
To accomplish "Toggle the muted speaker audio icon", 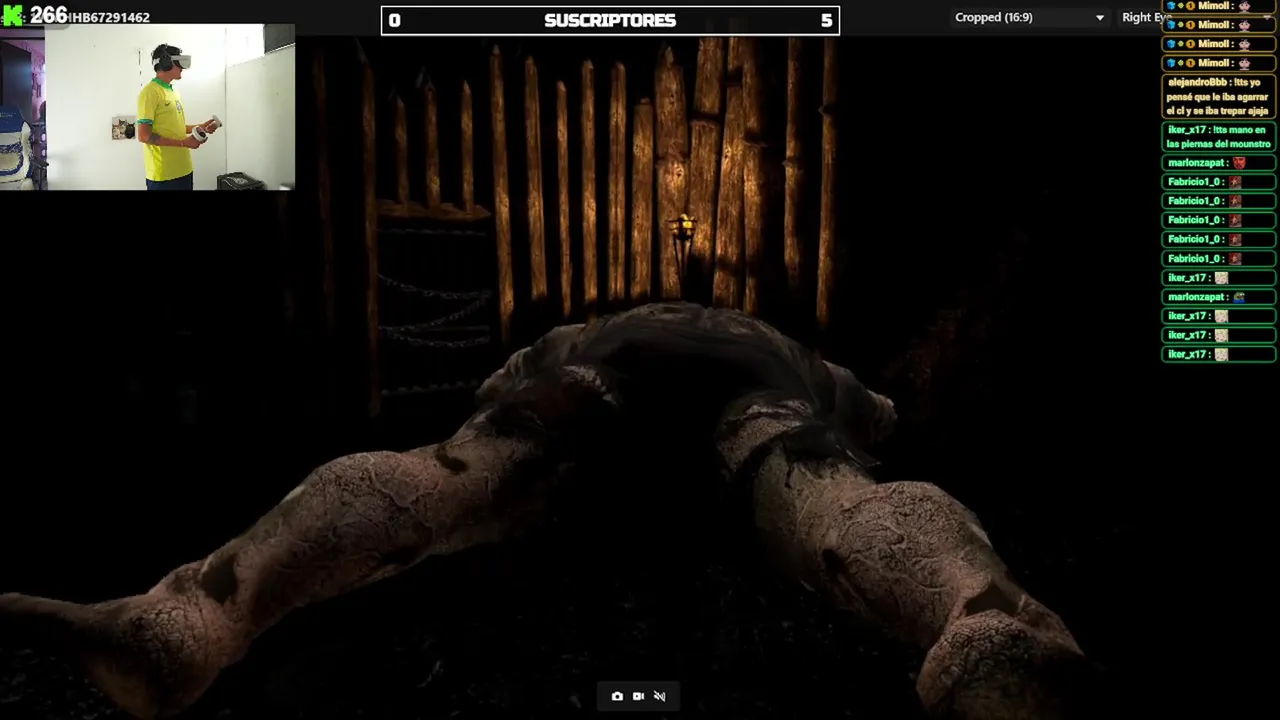I will pyautogui.click(x=659, y=696).
